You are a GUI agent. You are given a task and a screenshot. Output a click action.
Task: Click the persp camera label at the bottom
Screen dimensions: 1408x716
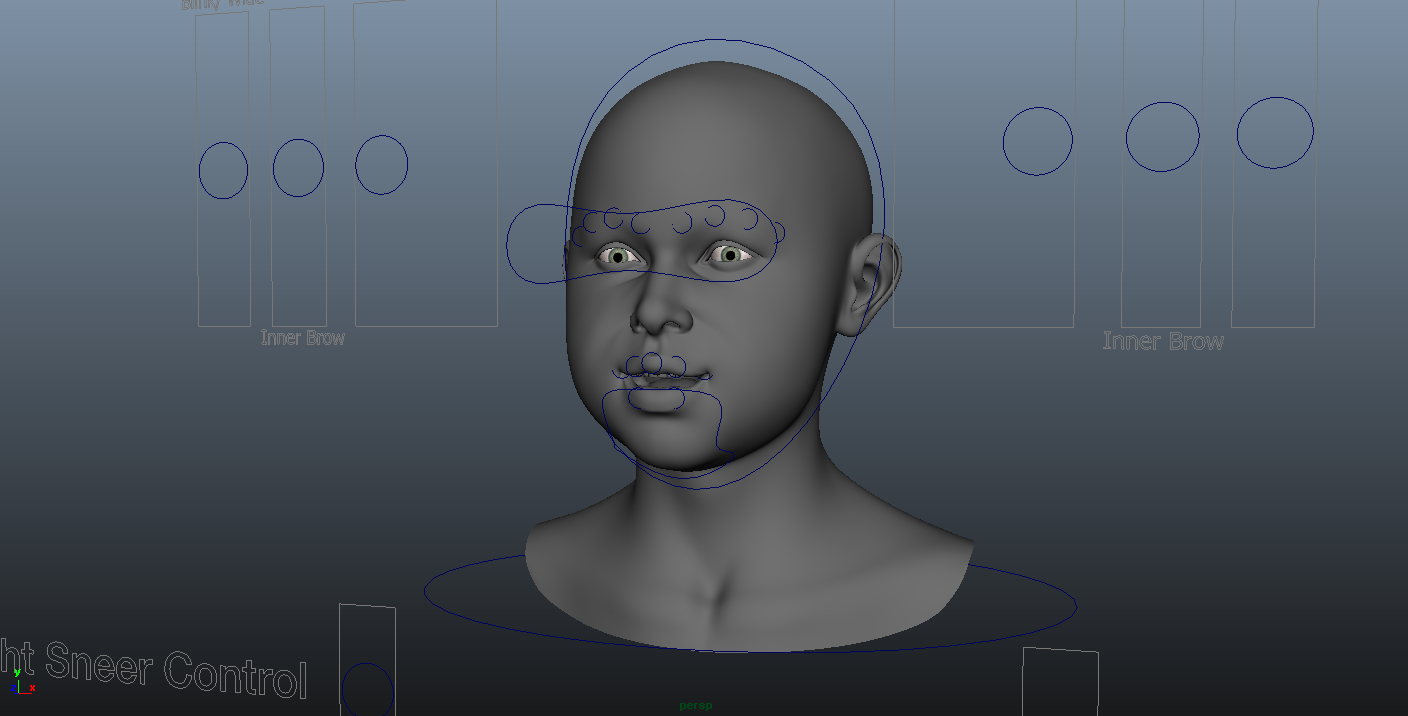click(x=697, y=704)
